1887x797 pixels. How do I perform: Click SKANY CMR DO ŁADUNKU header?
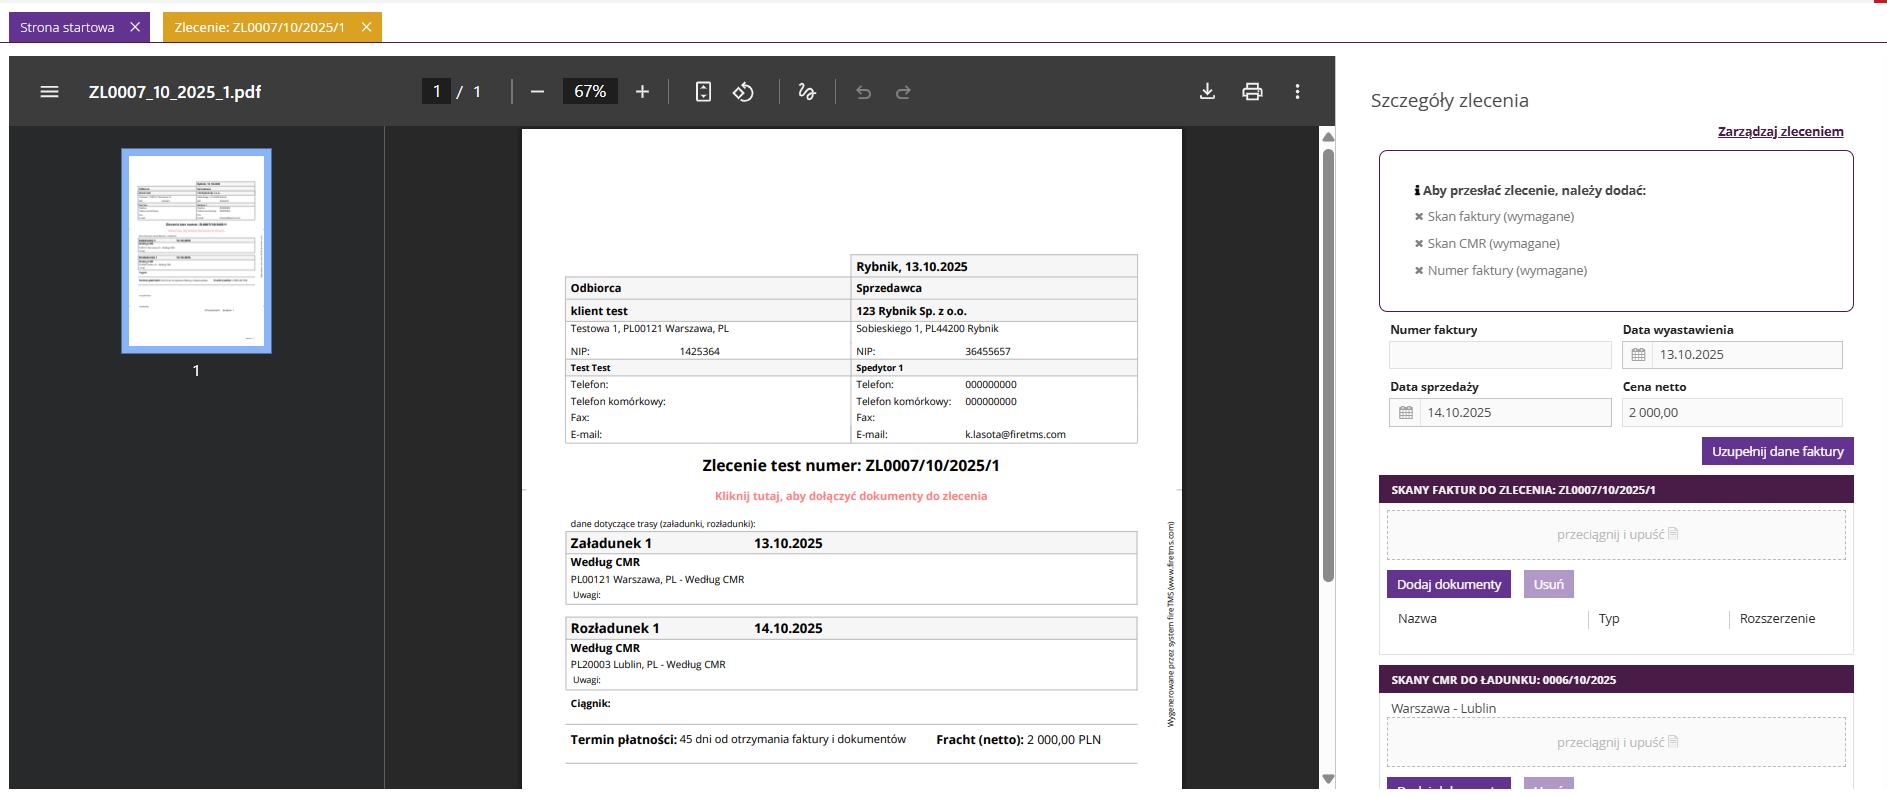[x=1616, y=680]
